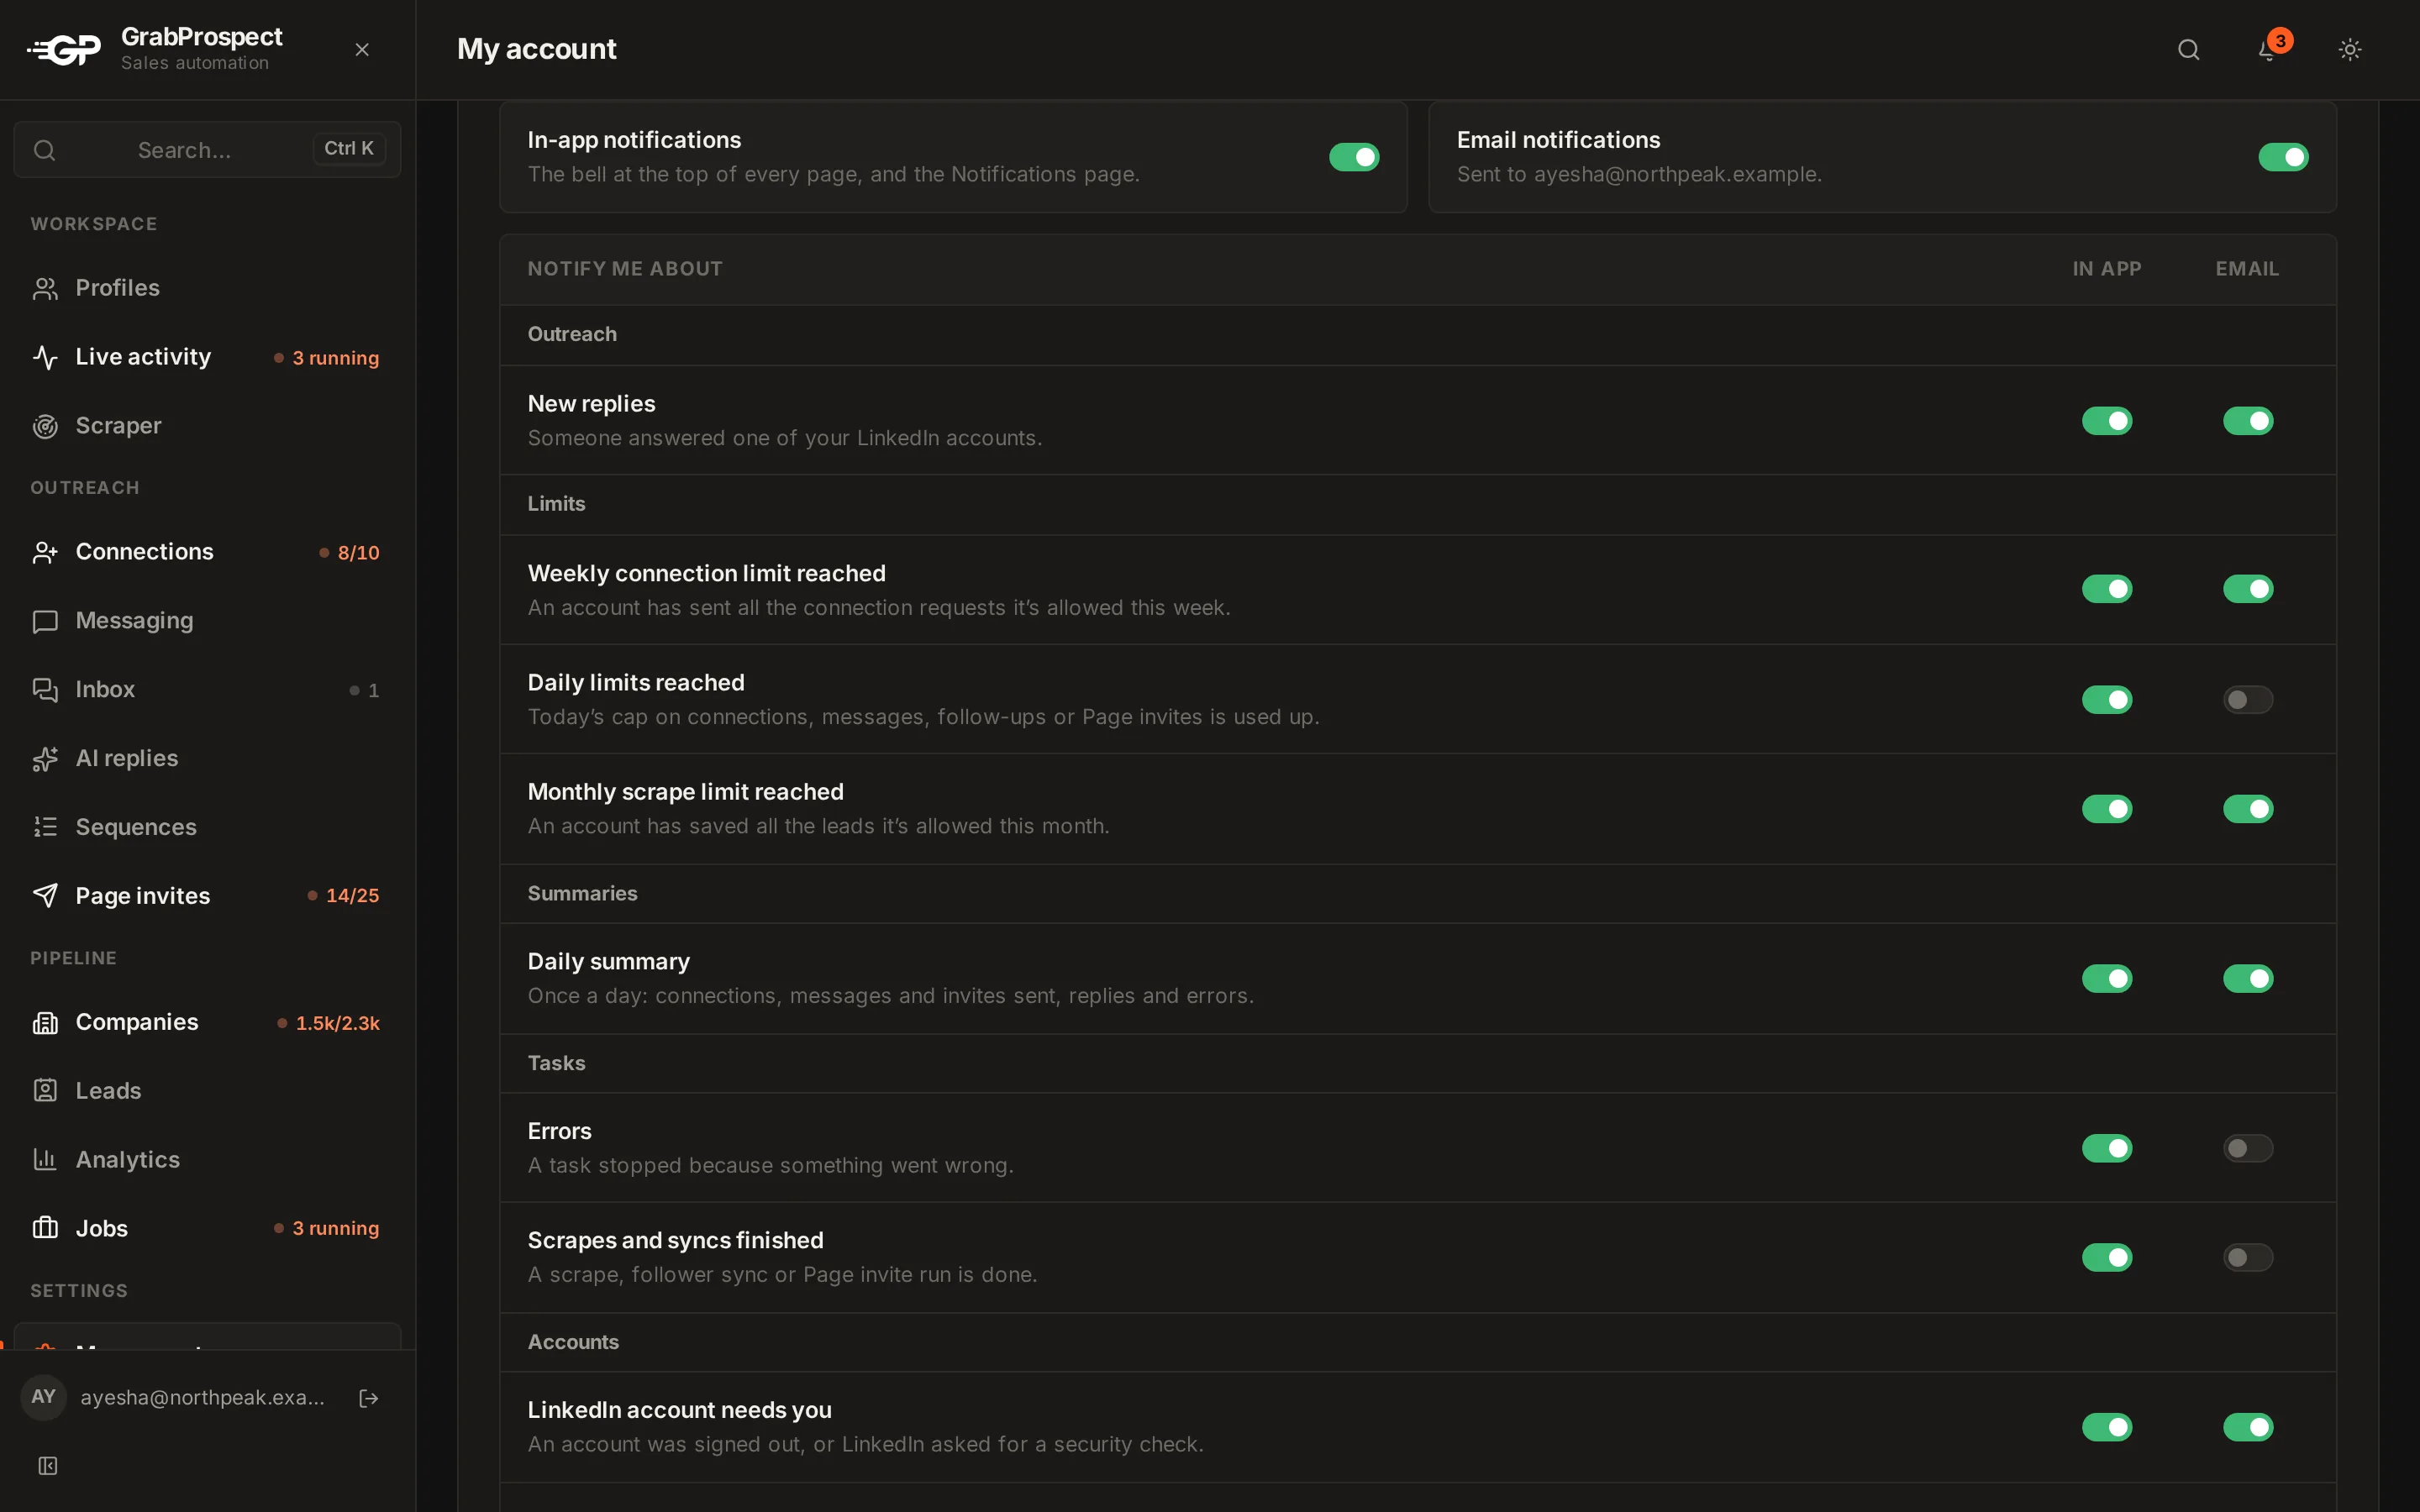The height and width of the screenshot is (1512, 2420).
Task: Open Page invites
Action: (x=207, y=896)
